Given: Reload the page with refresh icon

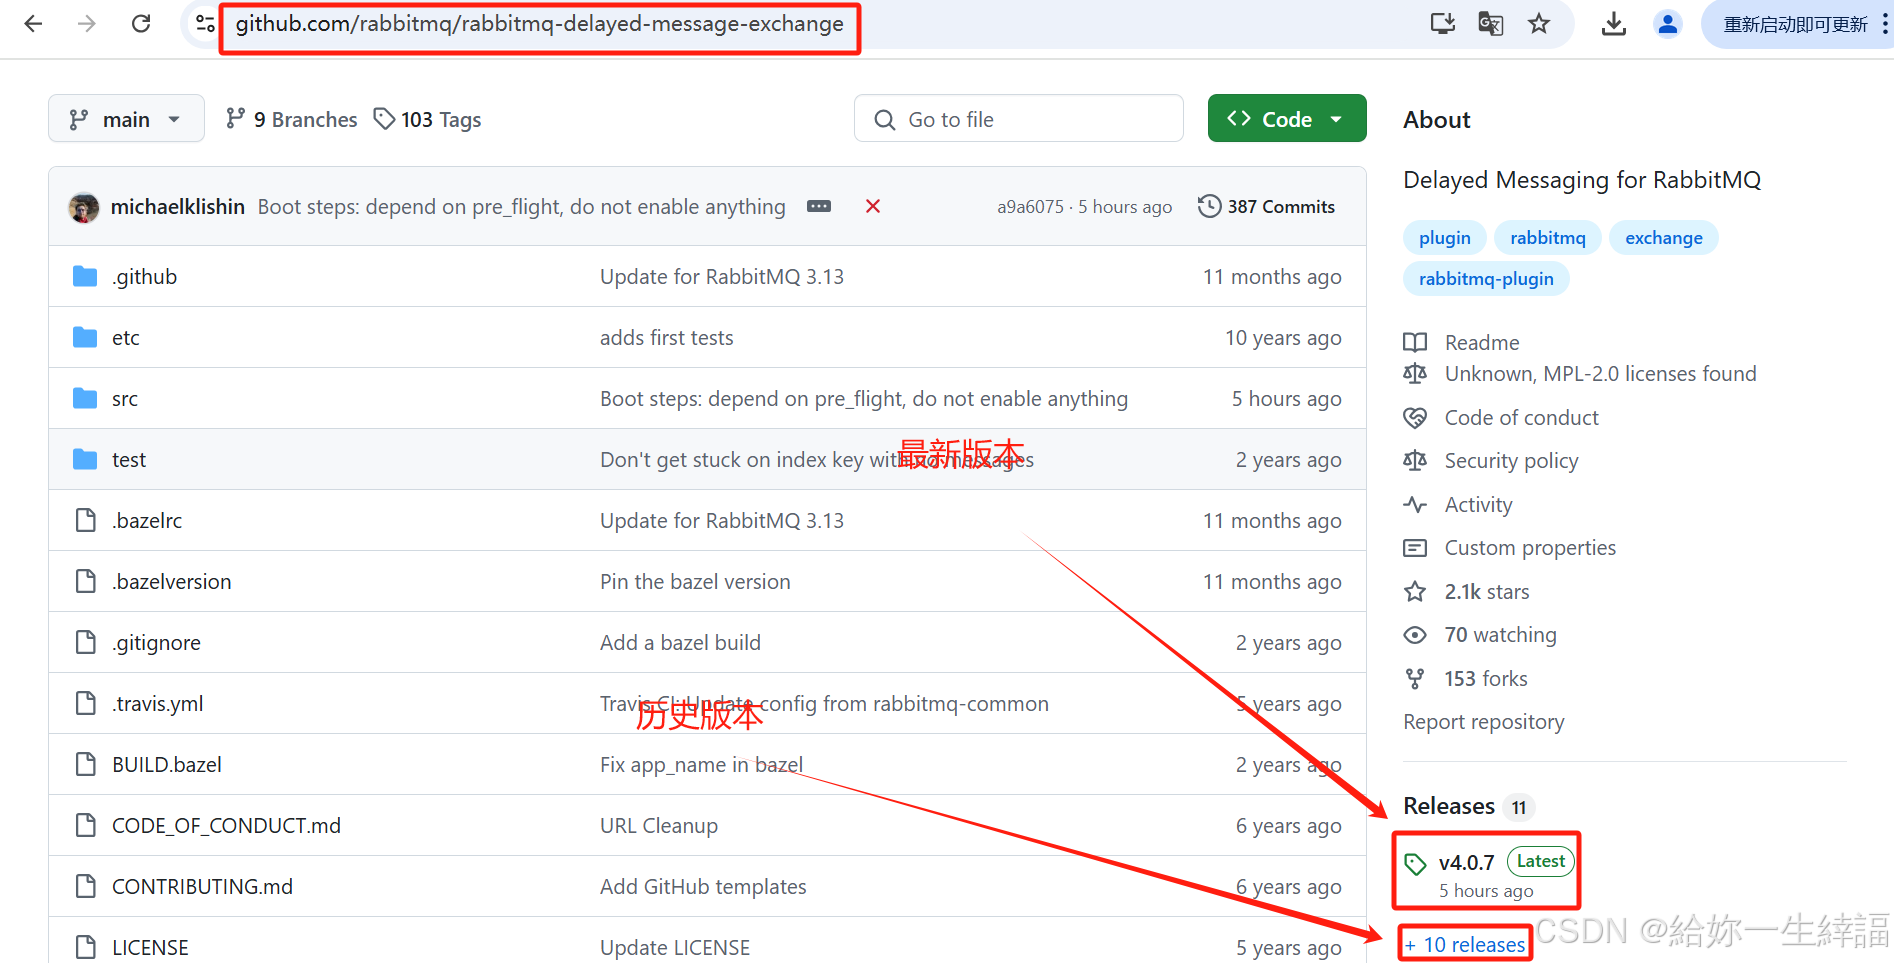Looking at the screenshot, I should coord(141,24).
